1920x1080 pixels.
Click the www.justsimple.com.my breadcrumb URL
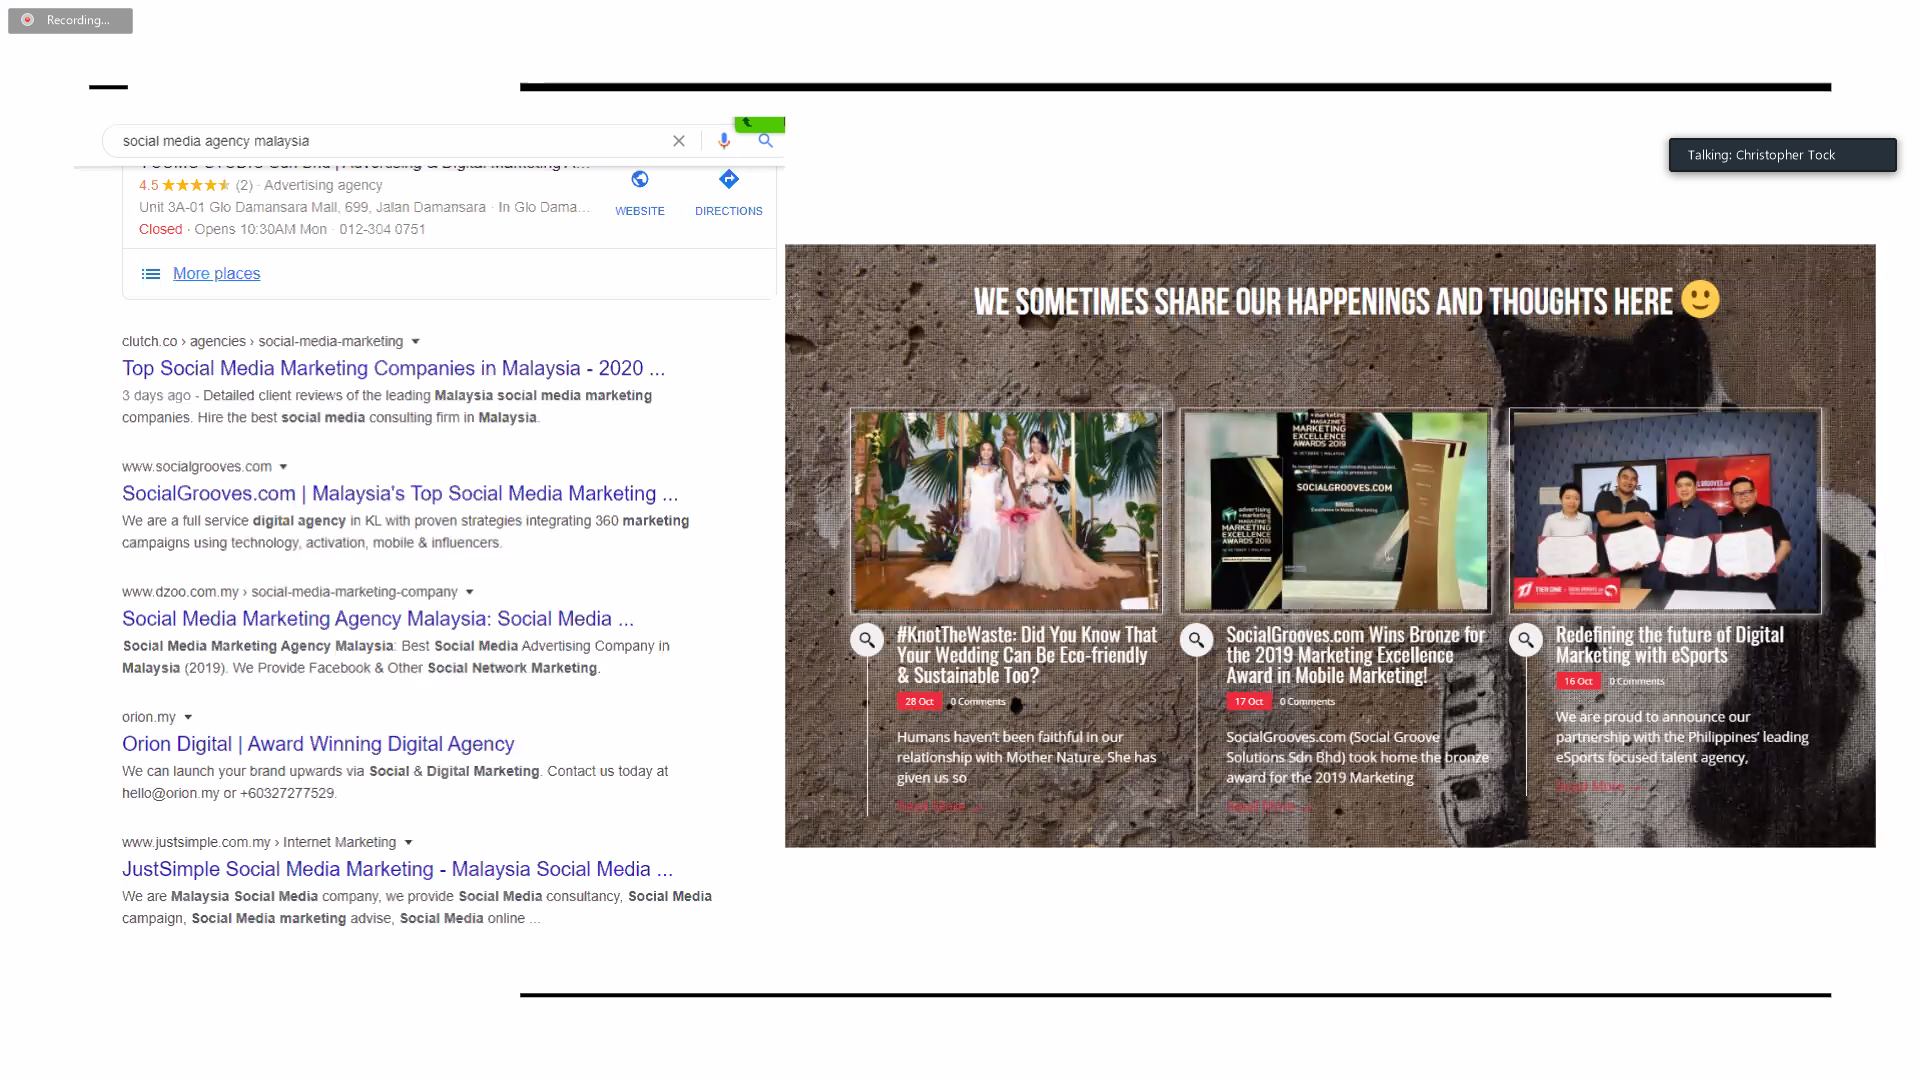(x=259, y=843)
